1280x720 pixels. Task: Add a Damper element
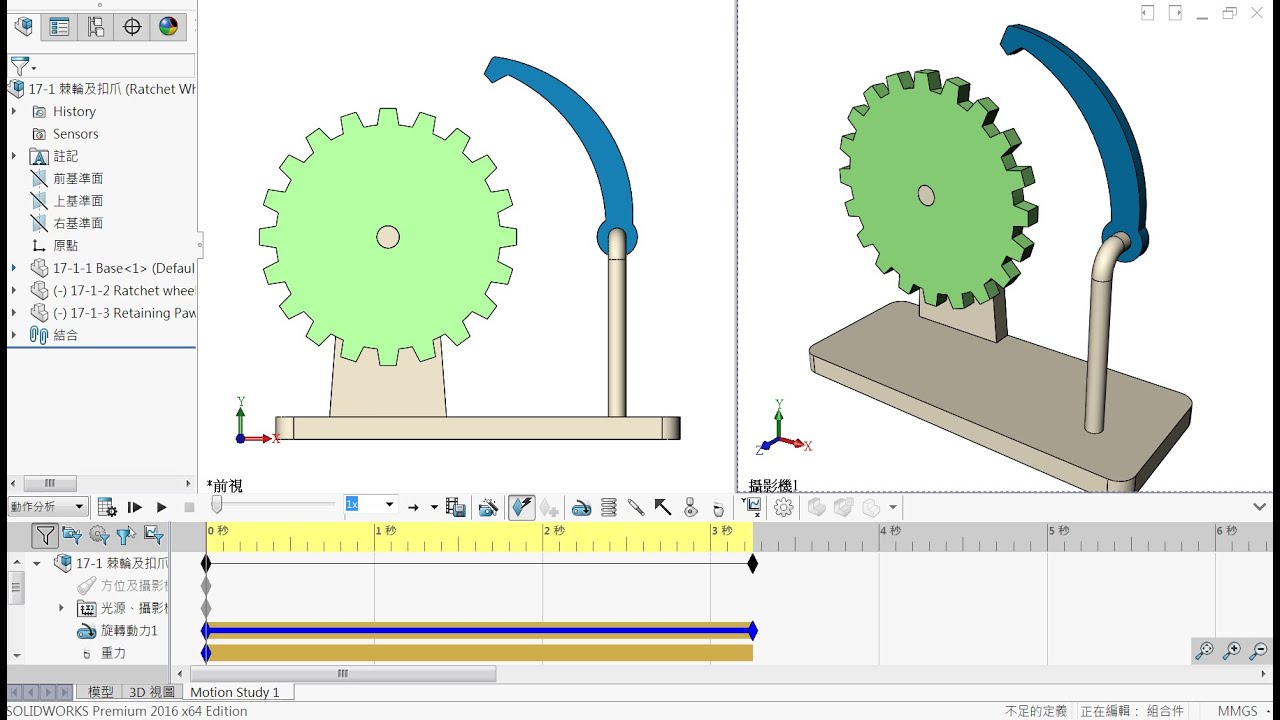click(x=636, y=508)
